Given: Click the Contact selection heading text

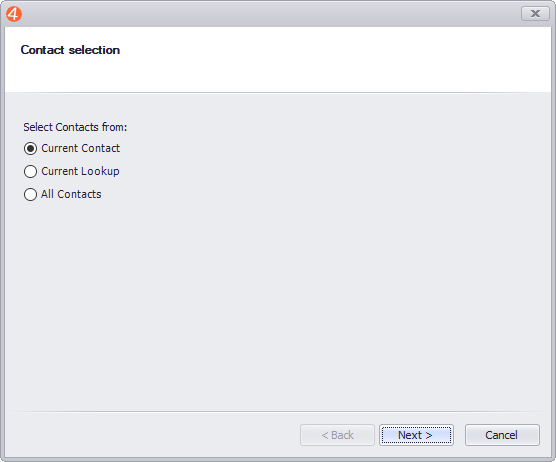Looking at the screenshot, I should (70, 50).
